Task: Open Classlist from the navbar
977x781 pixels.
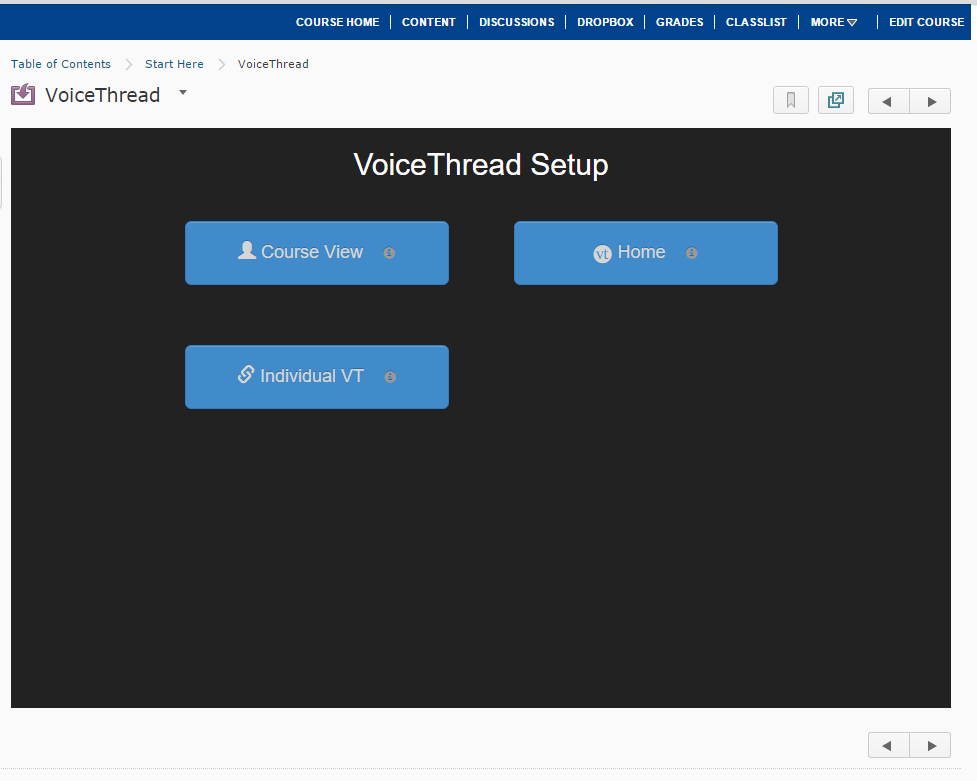Action: (x=756, y=22)
